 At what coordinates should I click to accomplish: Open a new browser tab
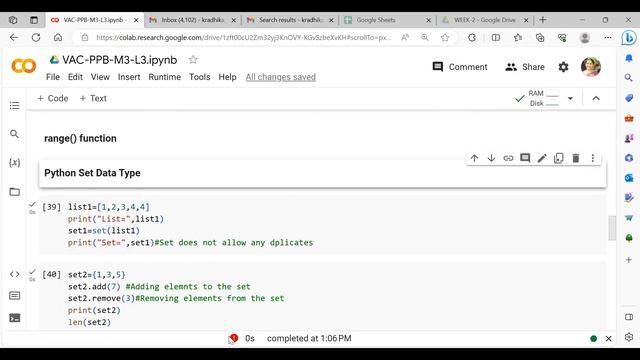[x=542, y=20]
